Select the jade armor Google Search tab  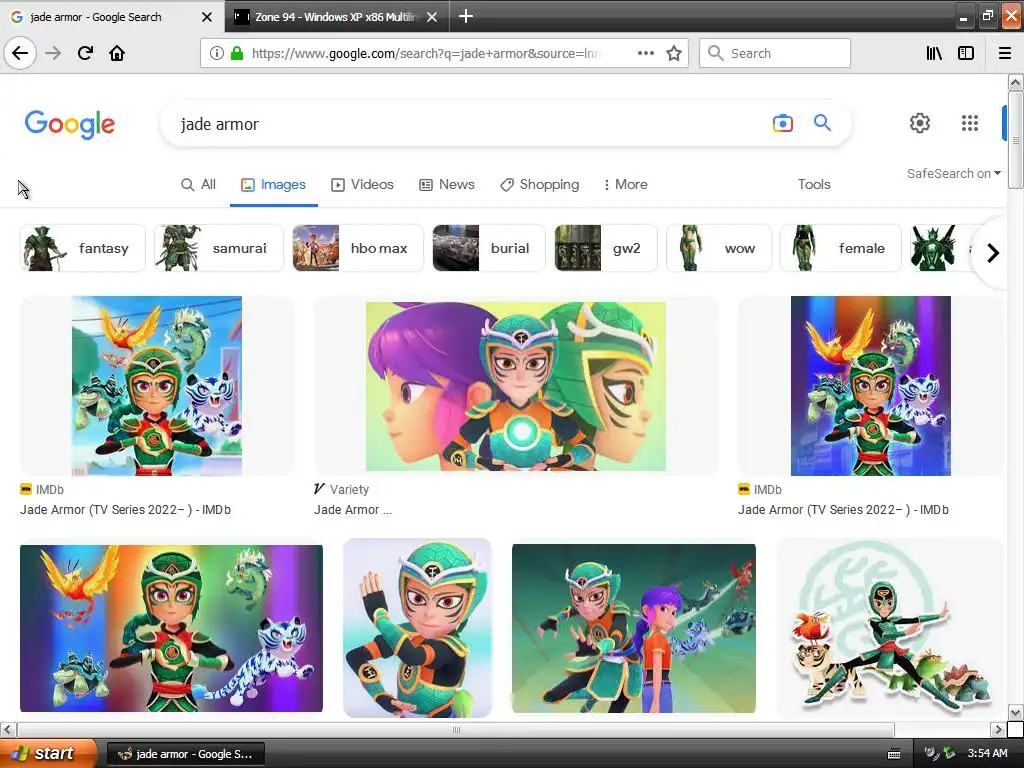[111, 17]
